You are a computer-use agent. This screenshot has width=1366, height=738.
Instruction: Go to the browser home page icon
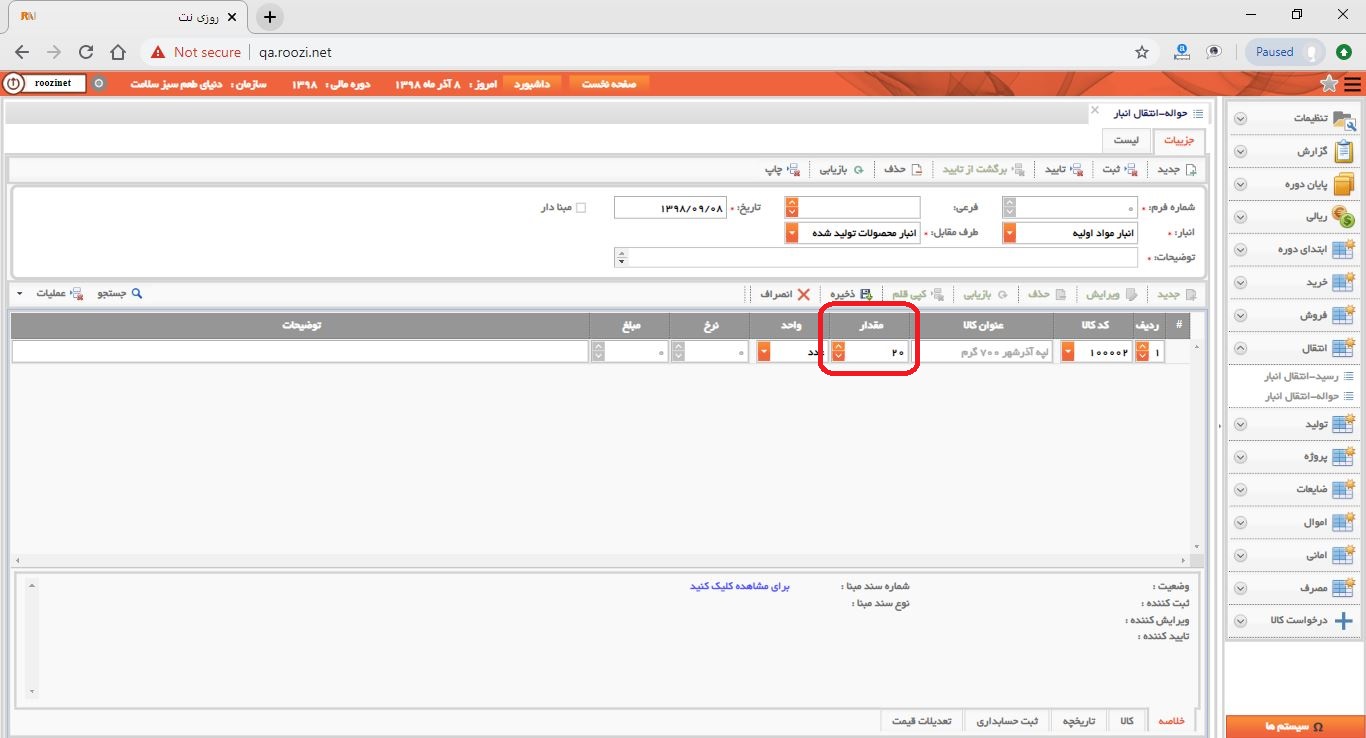118,52
